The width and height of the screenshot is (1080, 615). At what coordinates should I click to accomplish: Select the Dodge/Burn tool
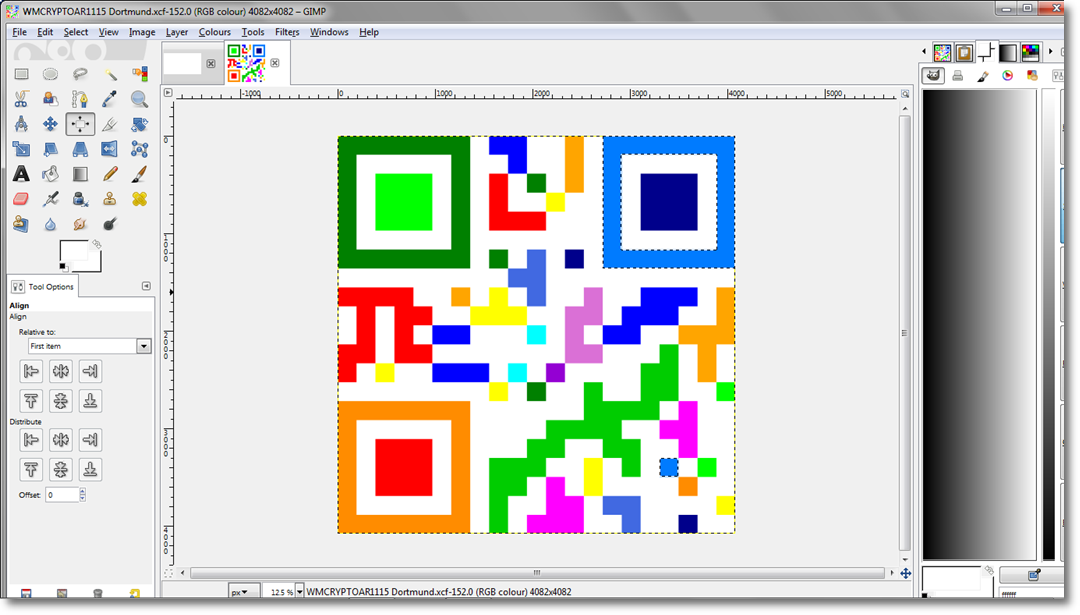(x=110, y=224)
